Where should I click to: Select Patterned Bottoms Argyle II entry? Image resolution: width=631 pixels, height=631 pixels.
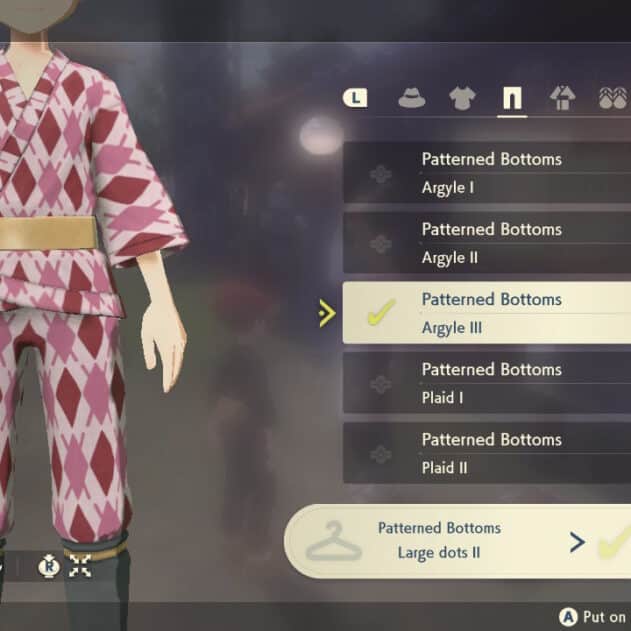coord(487,243)
